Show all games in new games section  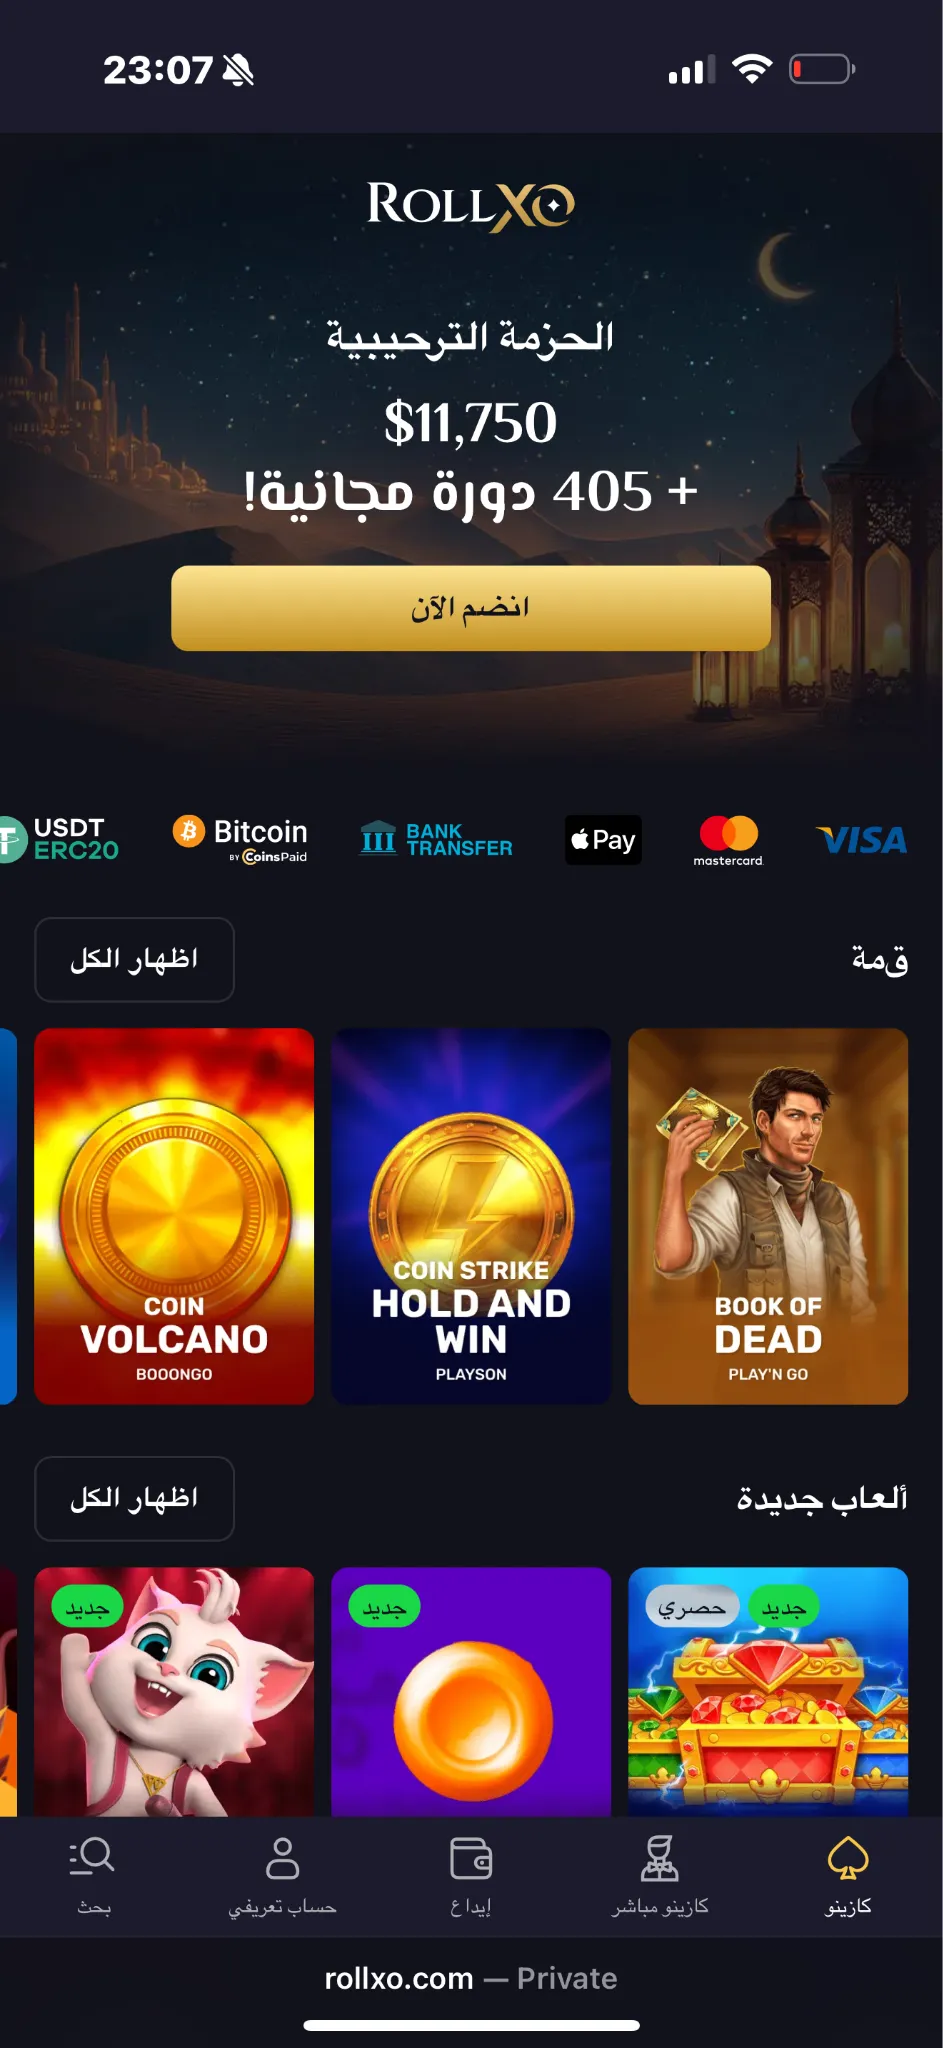134,1498
